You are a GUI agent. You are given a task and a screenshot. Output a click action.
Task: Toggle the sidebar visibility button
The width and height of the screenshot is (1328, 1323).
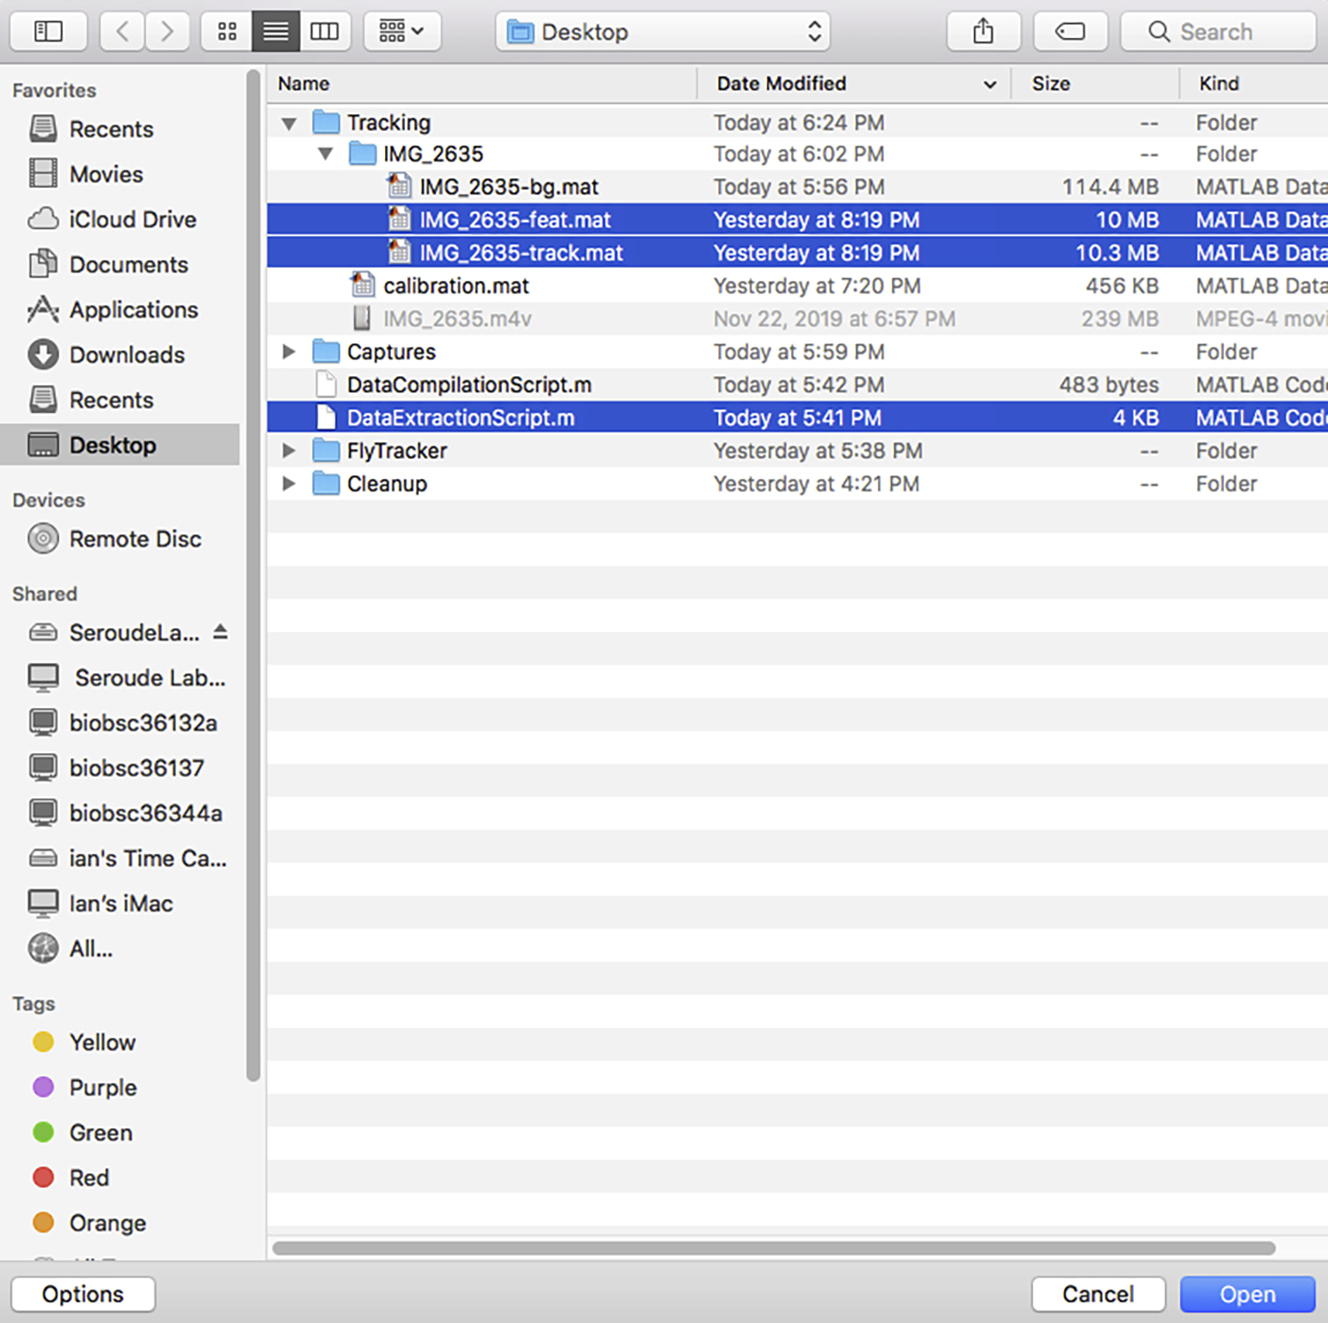click(x=48, y=32)
